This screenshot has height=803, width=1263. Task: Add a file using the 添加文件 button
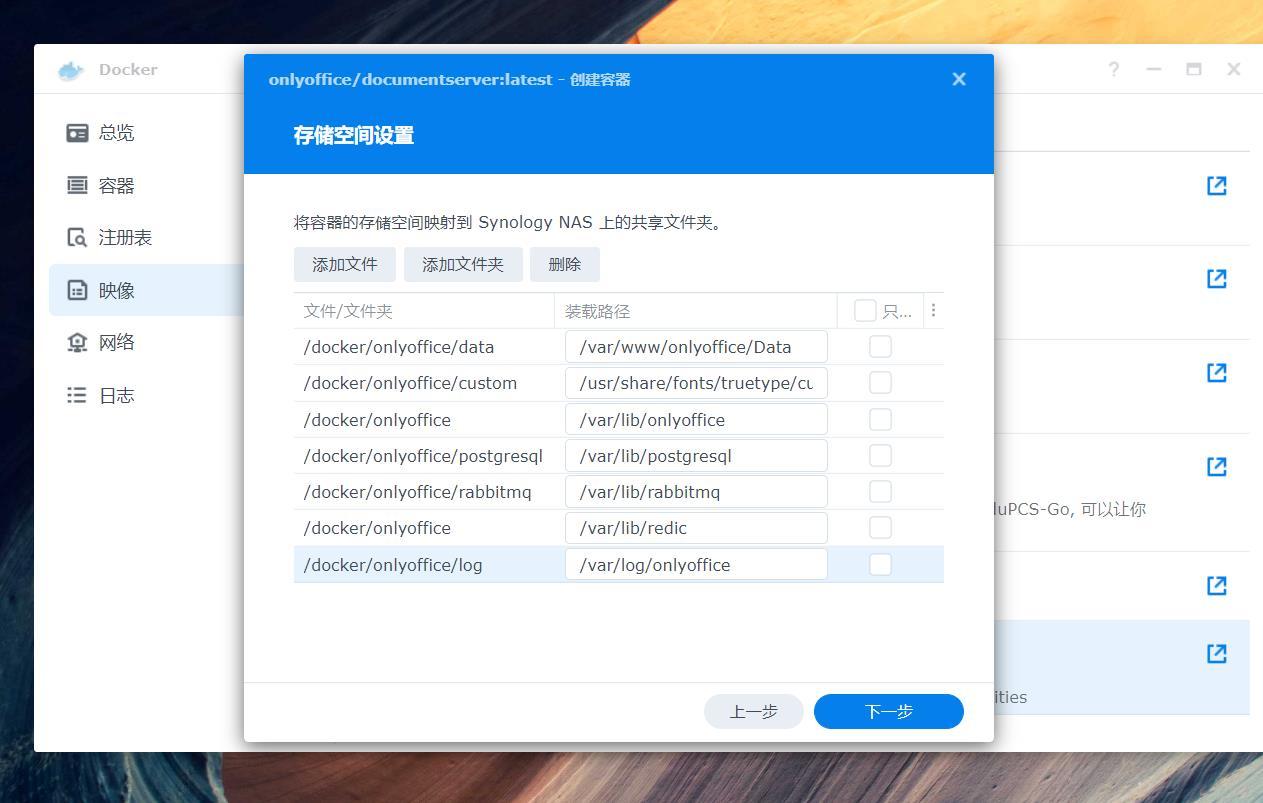point(344,264)
